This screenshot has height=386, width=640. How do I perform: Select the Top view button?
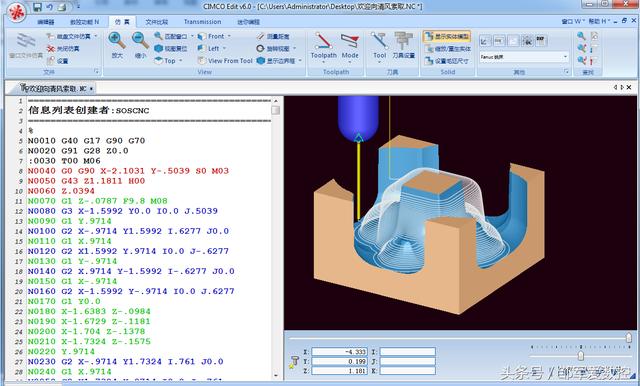(165, 60)
